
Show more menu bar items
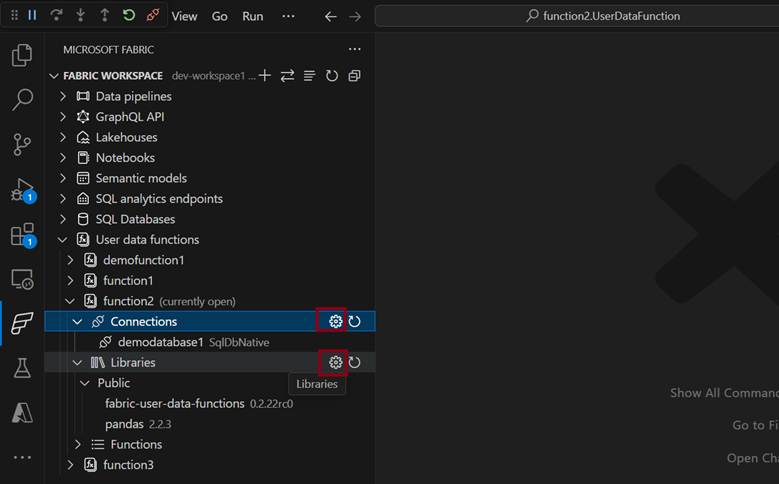click(x=288, y=16)
